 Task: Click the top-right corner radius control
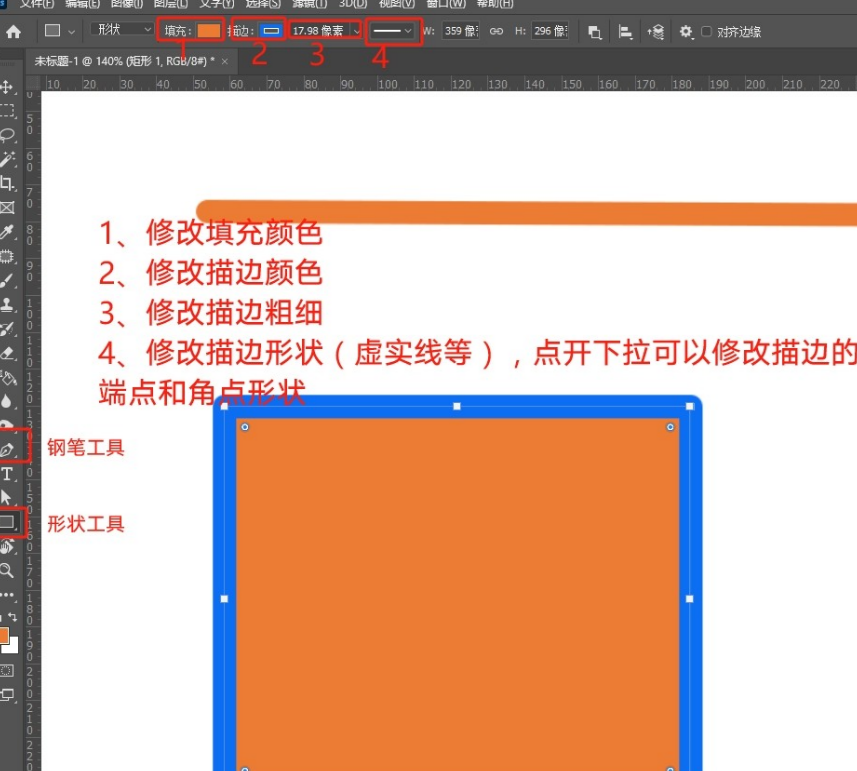(670, 427)
